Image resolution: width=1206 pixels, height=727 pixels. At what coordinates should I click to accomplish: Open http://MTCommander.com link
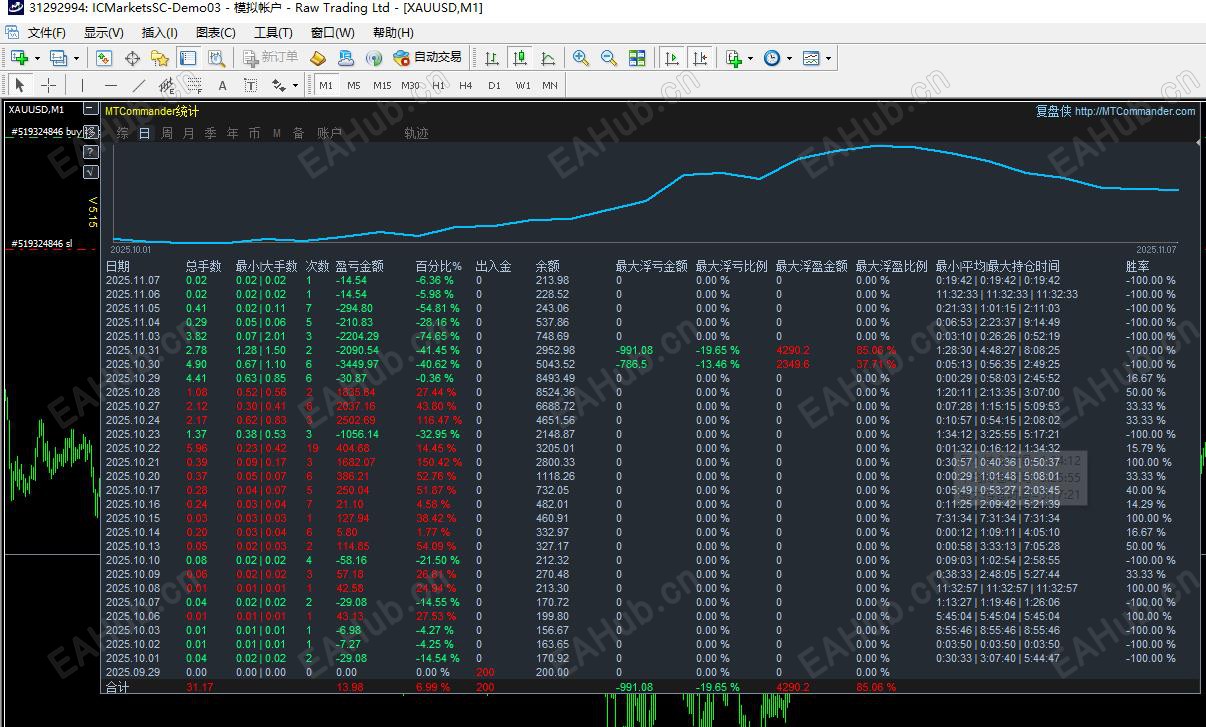(x=1135, y=111)
